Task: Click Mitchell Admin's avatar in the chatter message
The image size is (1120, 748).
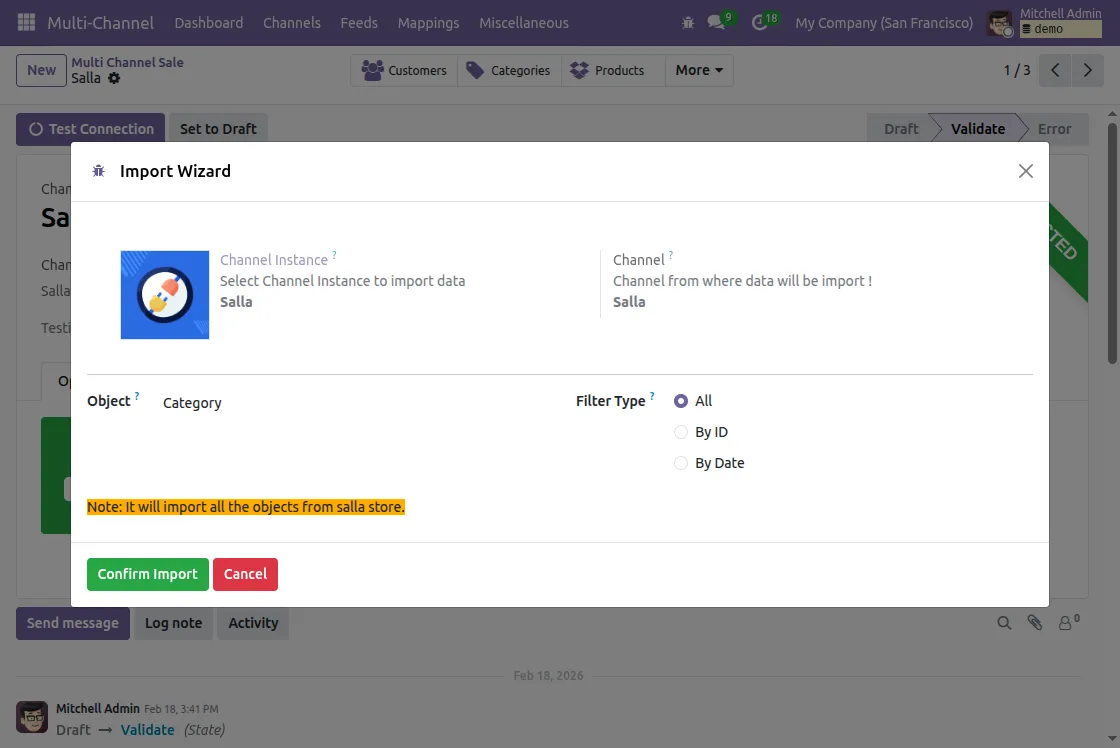Action: 32,717
